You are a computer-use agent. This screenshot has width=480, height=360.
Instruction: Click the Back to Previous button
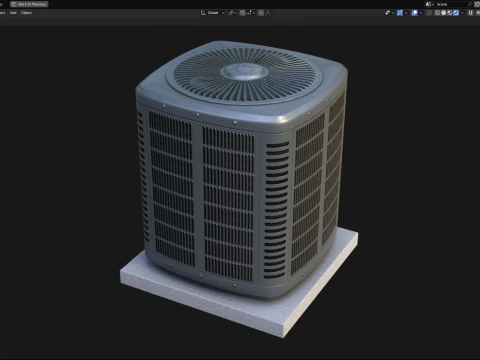pos(29,4)
